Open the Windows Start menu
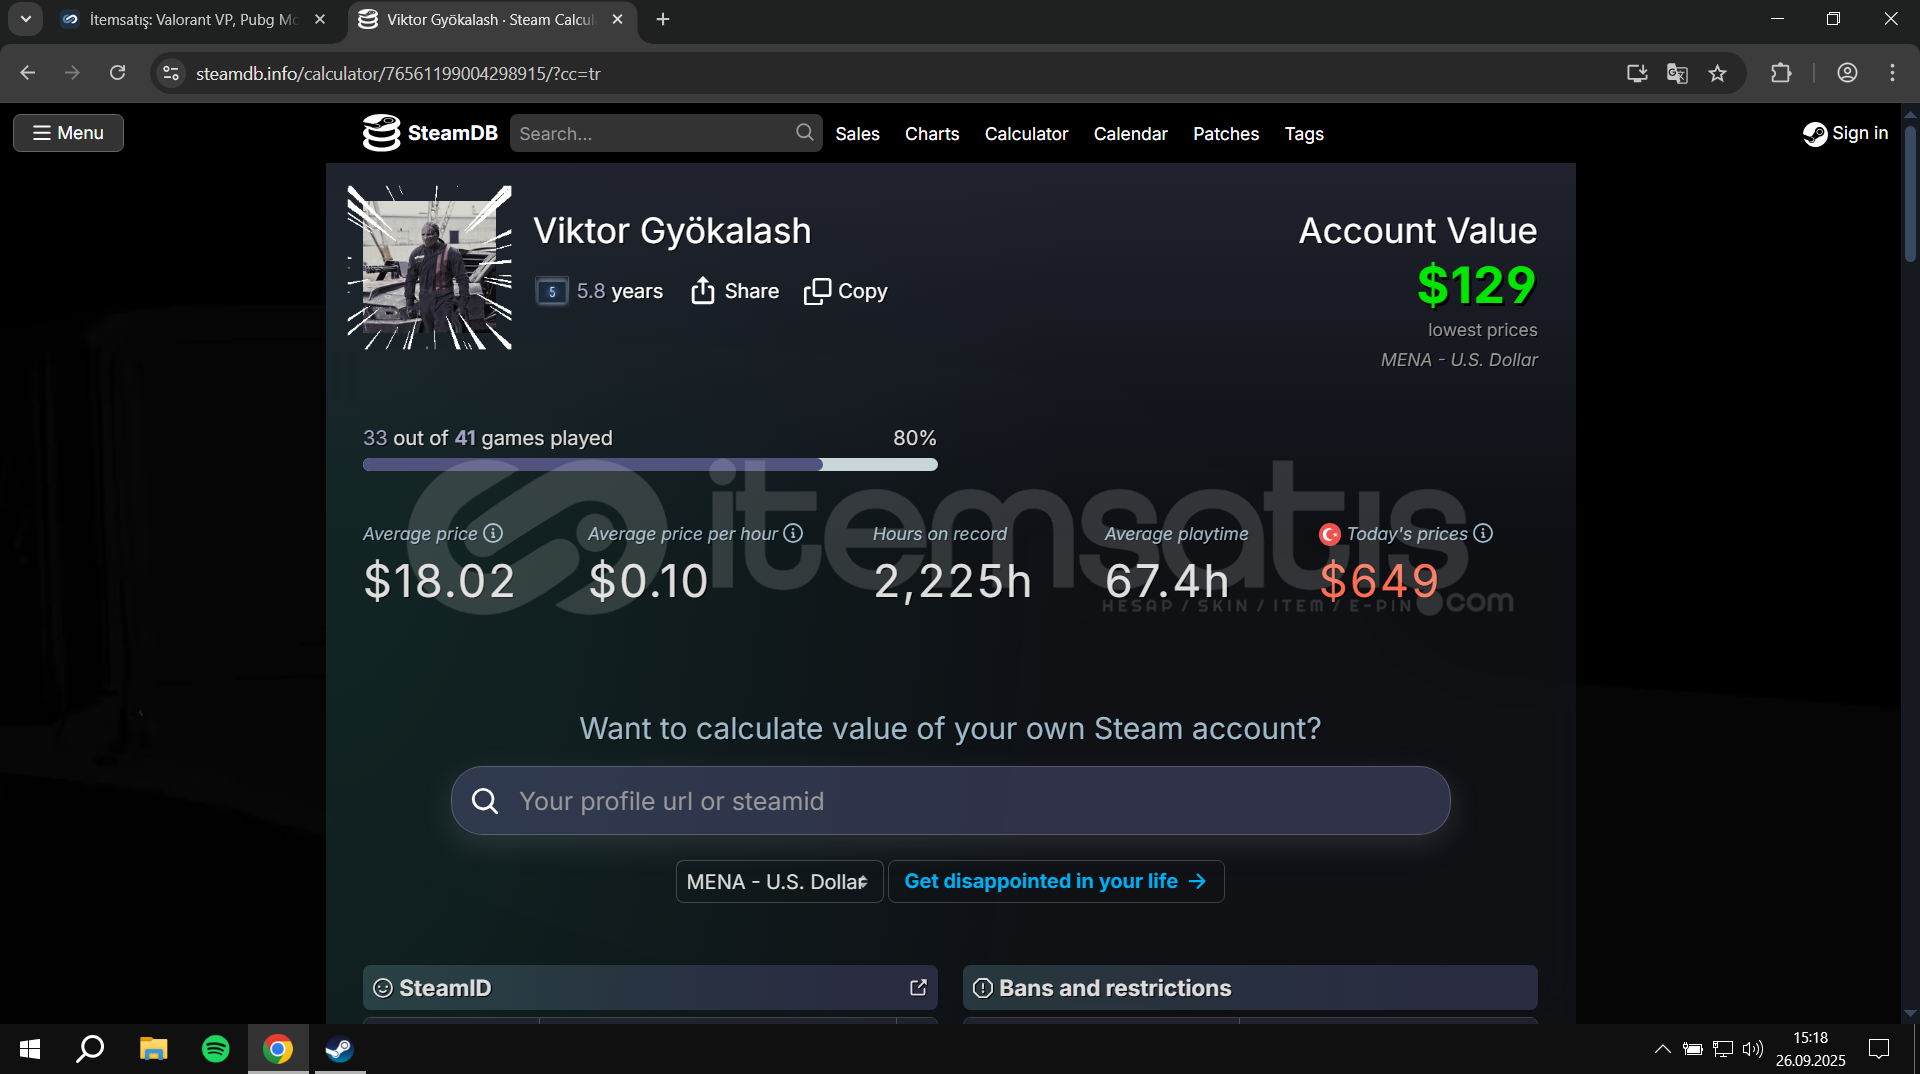Viewport: 1920px width, 1074px height. [x=30, y=1049]
